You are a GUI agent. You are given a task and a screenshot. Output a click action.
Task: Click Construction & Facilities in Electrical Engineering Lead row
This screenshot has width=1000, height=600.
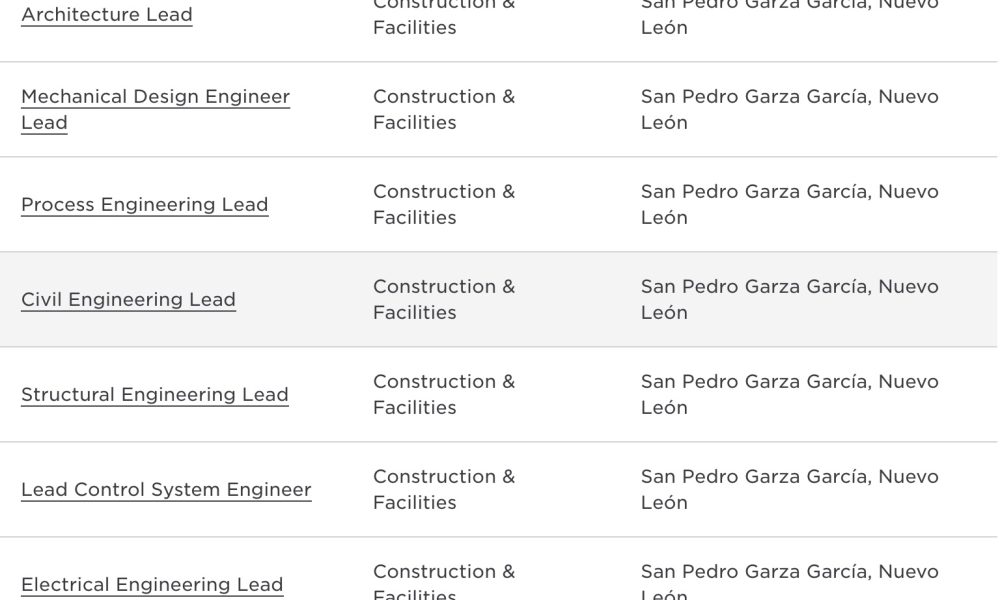pos(444,581)
